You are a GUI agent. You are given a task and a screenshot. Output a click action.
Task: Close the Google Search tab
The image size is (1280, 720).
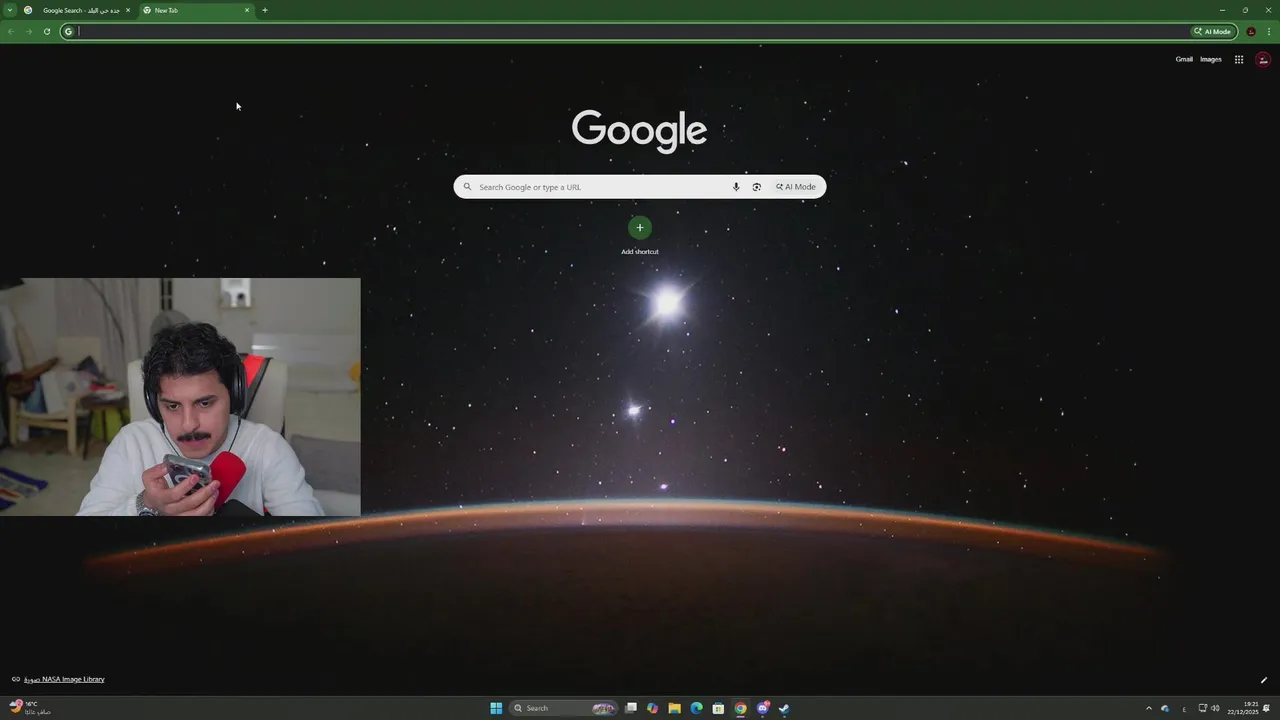pyautogui.click(x=128, y=10)
